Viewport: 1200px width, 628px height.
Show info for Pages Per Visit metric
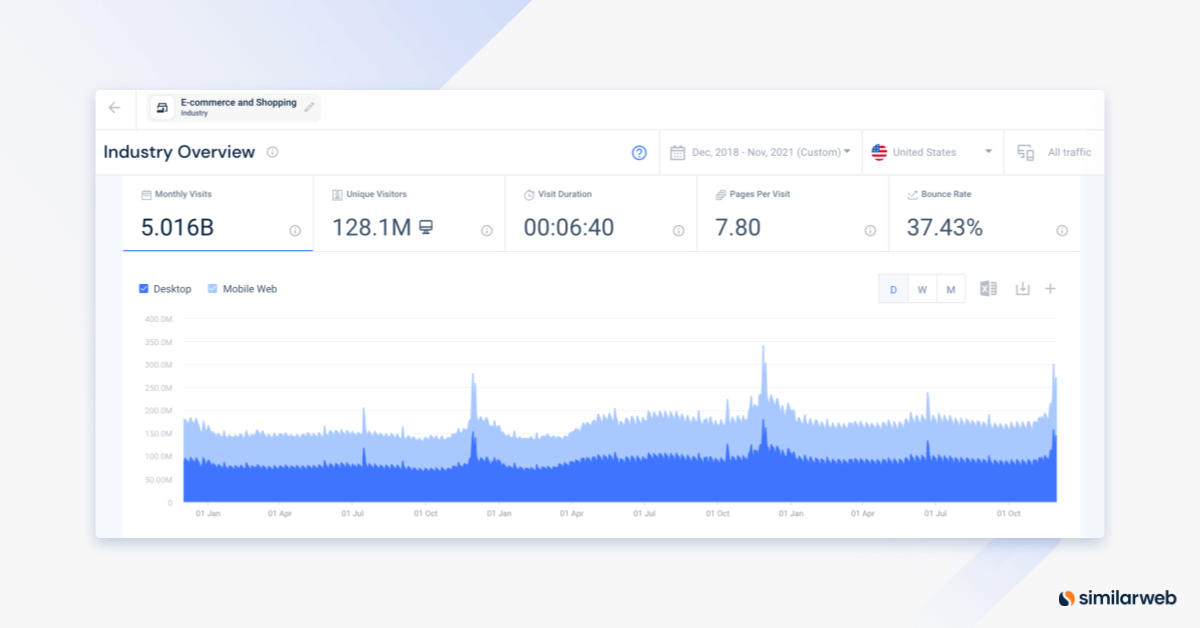click(870, 230)
